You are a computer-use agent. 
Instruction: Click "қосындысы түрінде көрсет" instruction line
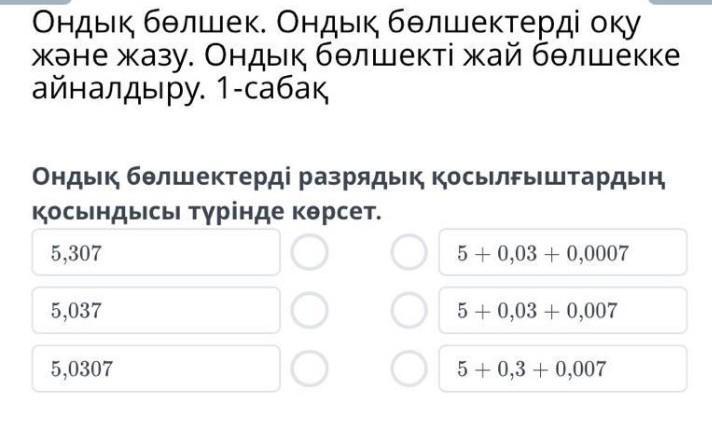[x=207, y=212]
